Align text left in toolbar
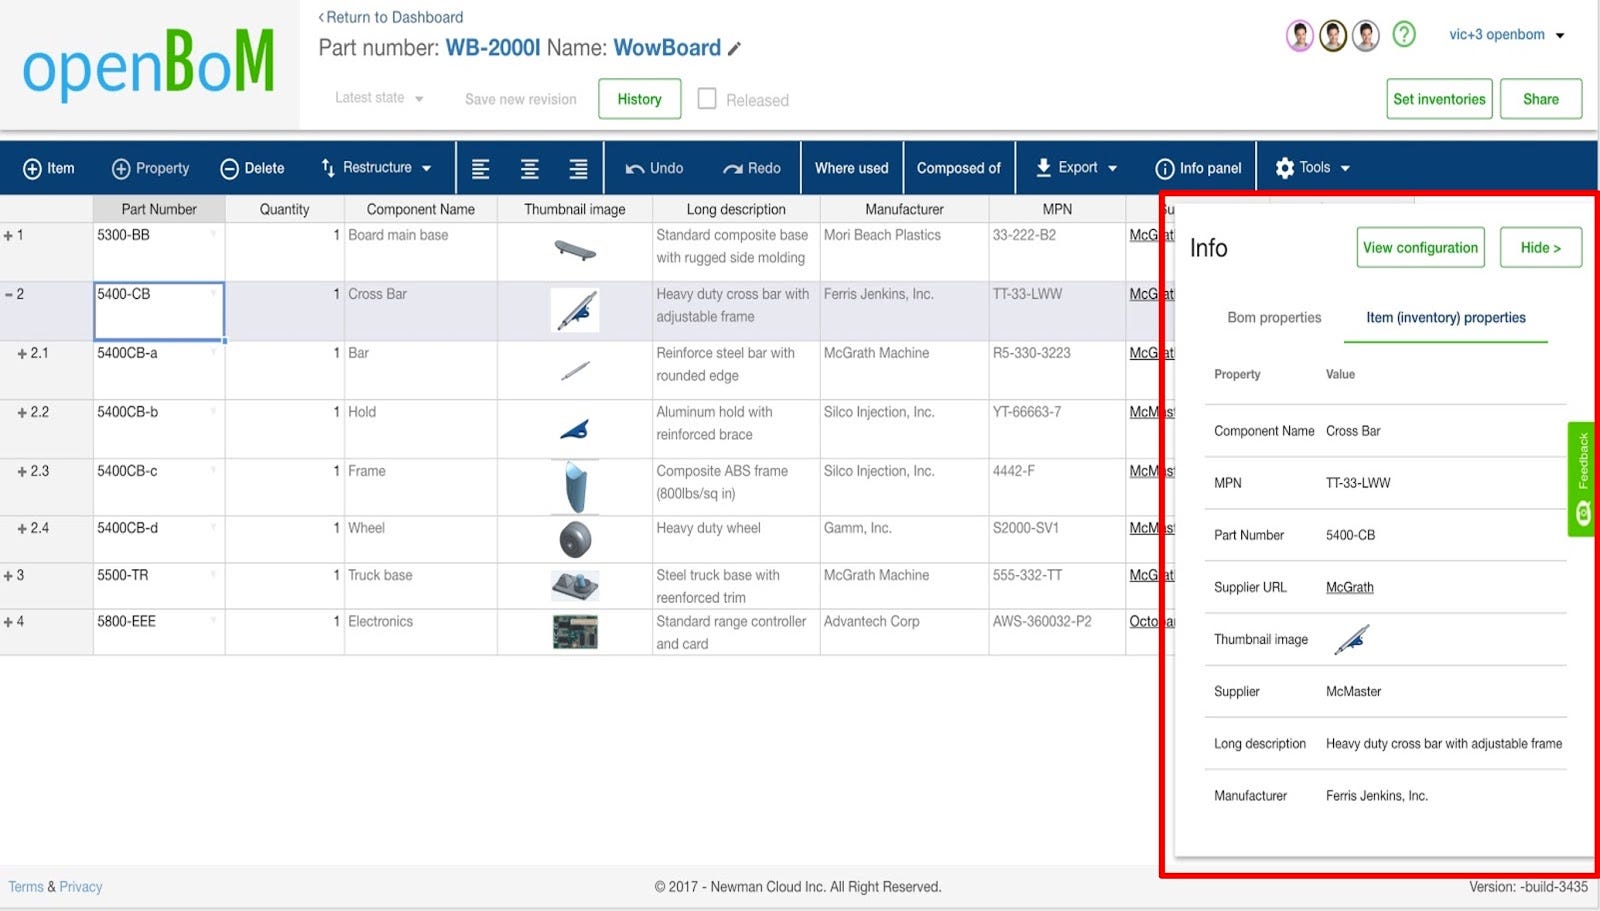Viewport: 1600px width, 911px height. [481, 168]
